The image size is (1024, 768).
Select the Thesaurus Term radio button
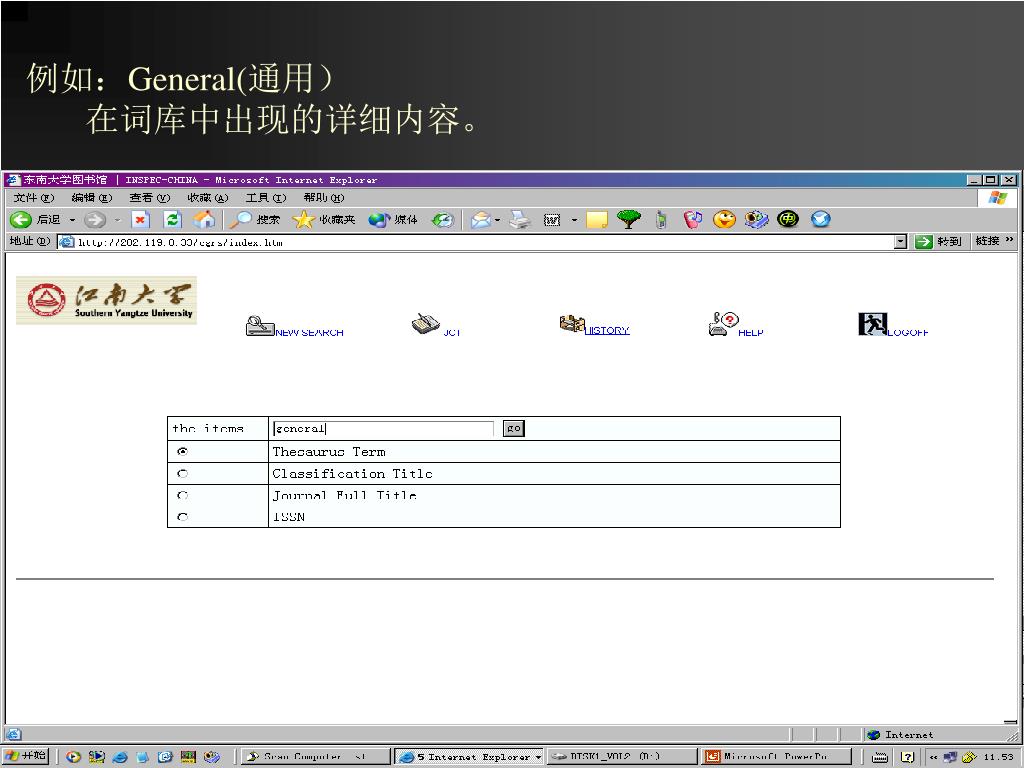coord(182,452)
